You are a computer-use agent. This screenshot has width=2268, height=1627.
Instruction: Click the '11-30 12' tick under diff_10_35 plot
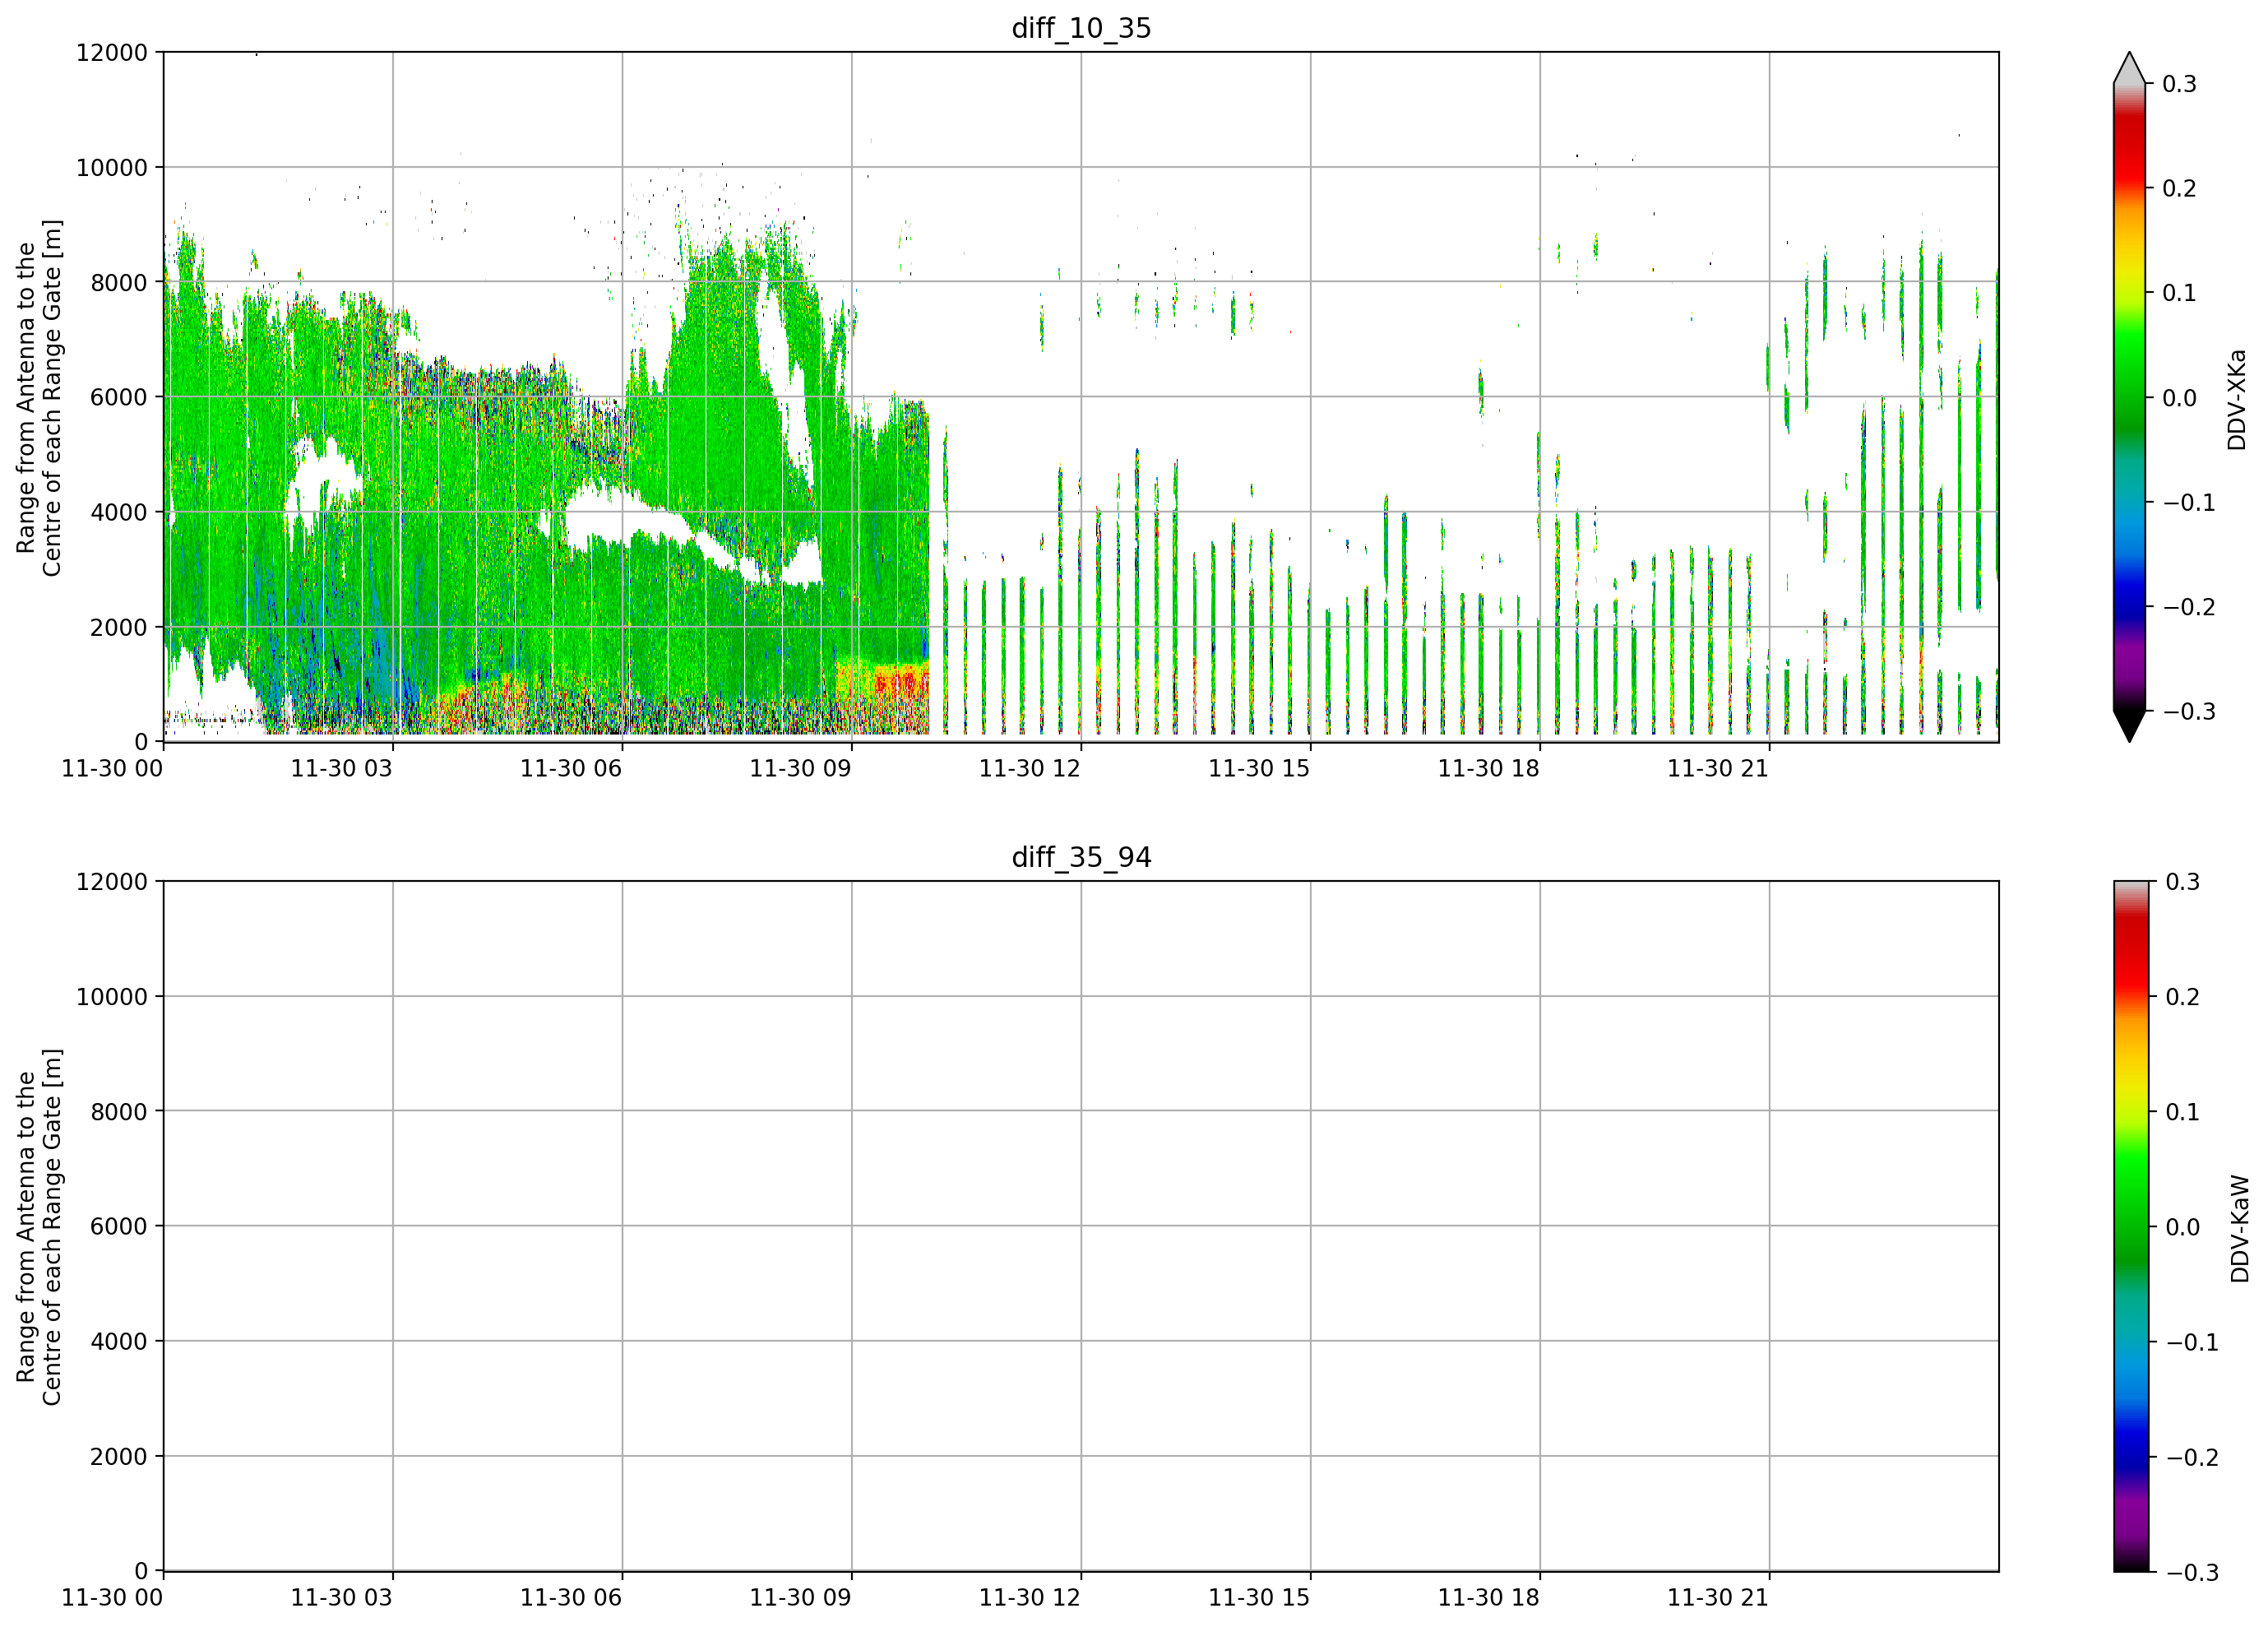pos(1029,768)
